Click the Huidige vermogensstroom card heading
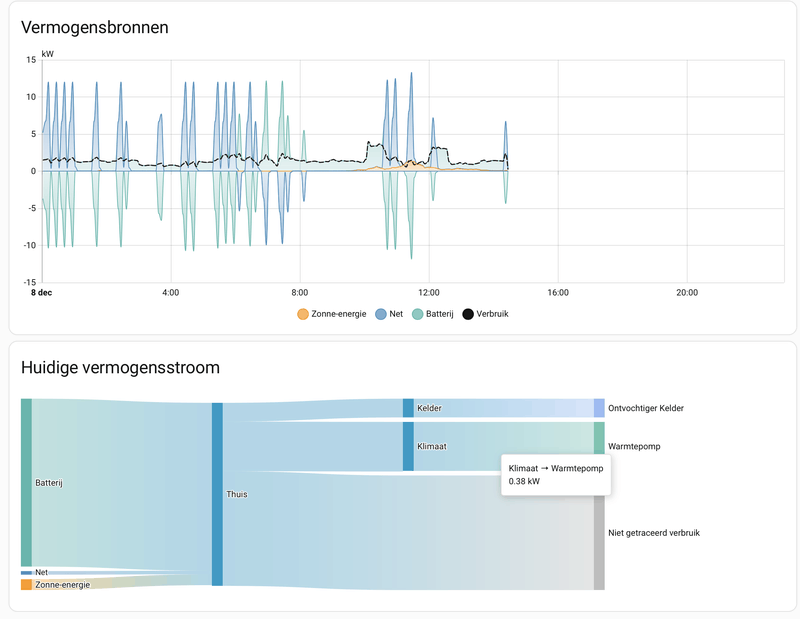This screenshot has height=619, width=800. (x=121, y=367)
